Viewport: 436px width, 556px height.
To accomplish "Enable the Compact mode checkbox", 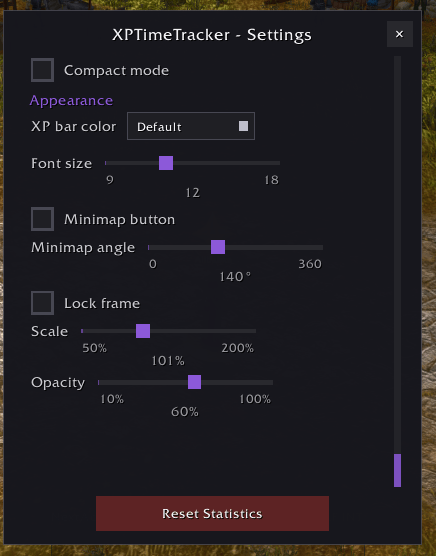I will pos(43,70).
